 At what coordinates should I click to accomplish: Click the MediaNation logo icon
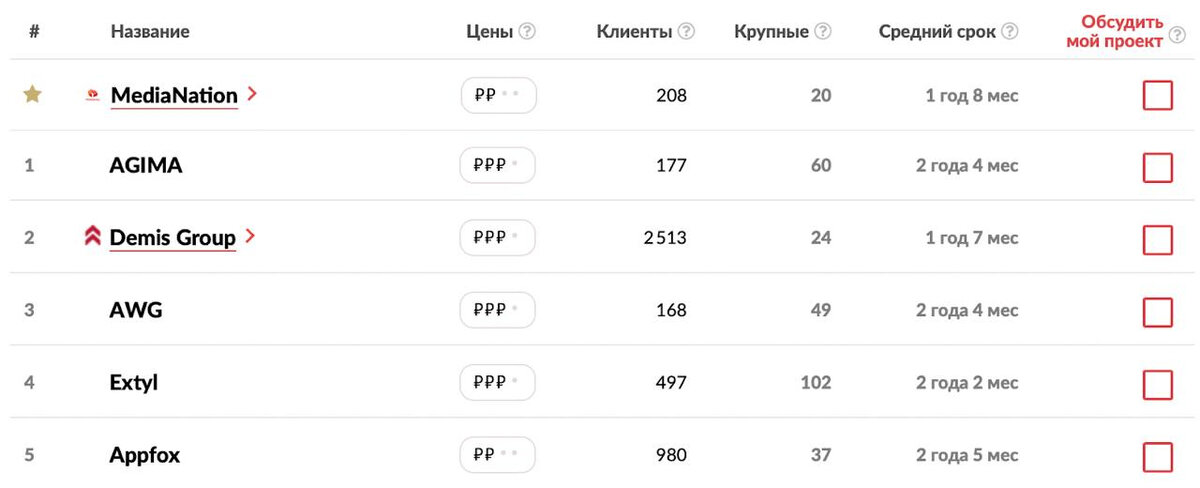click(93, 96)
